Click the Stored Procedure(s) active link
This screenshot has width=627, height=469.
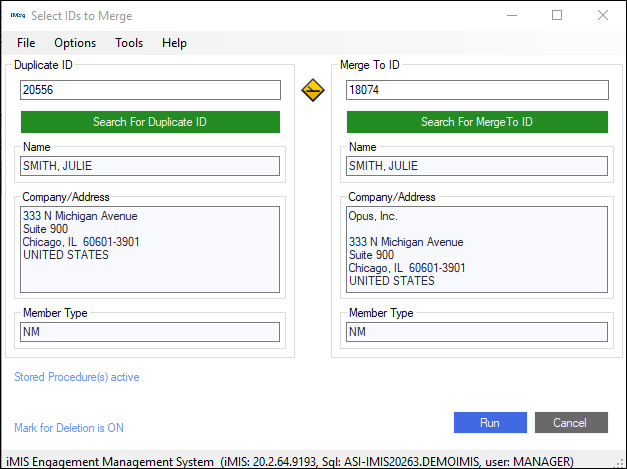click(77, 377)
